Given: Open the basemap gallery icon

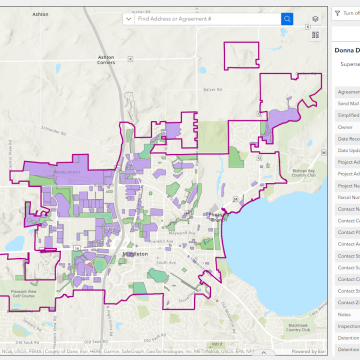Looking at the screenshot, I should pos(315,35).
